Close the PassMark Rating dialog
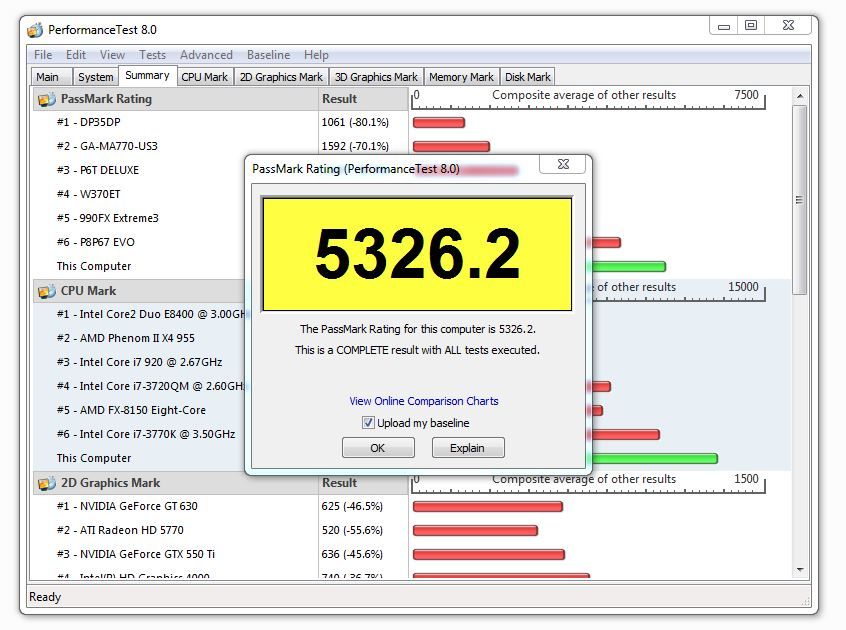Viewport: 846px width, 630px height. coord(563,164)
